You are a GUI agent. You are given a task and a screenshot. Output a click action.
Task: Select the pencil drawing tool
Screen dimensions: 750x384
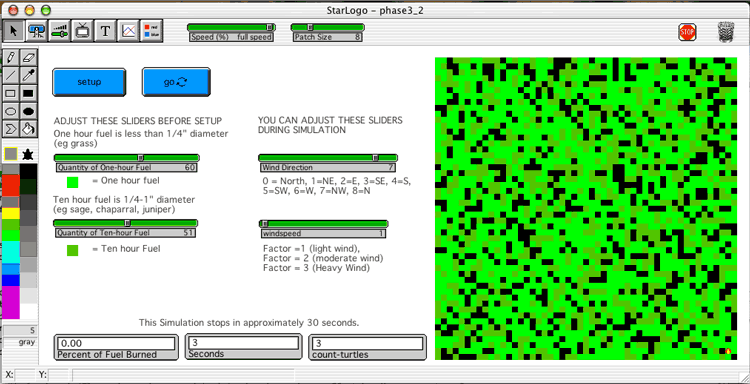[x=11, y=58]
